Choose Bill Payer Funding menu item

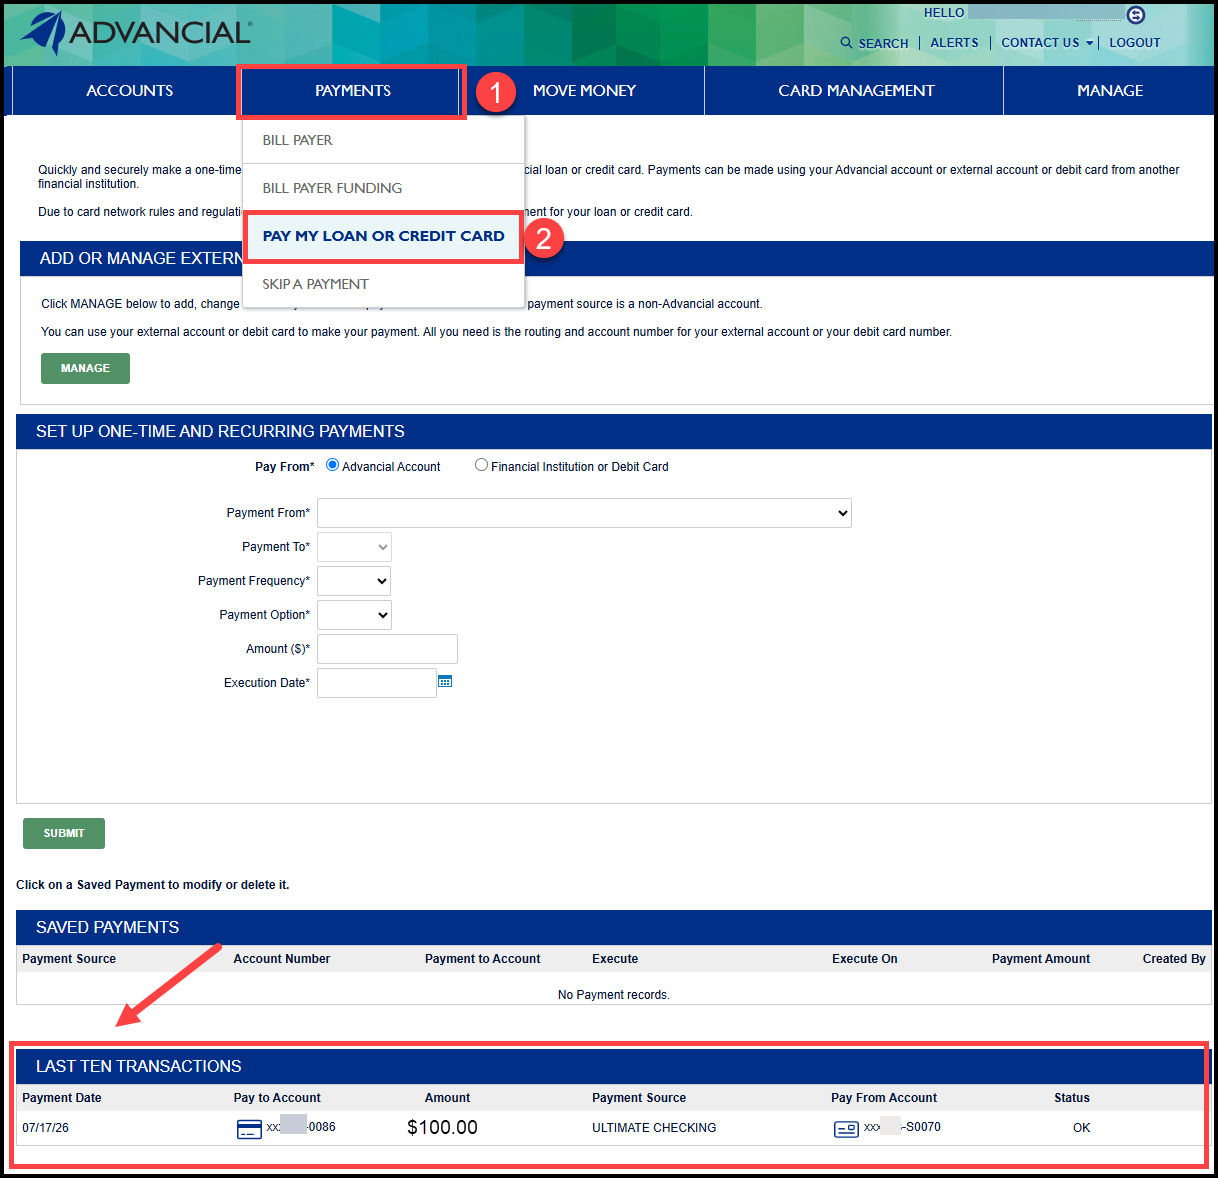(x=383, y=188)
